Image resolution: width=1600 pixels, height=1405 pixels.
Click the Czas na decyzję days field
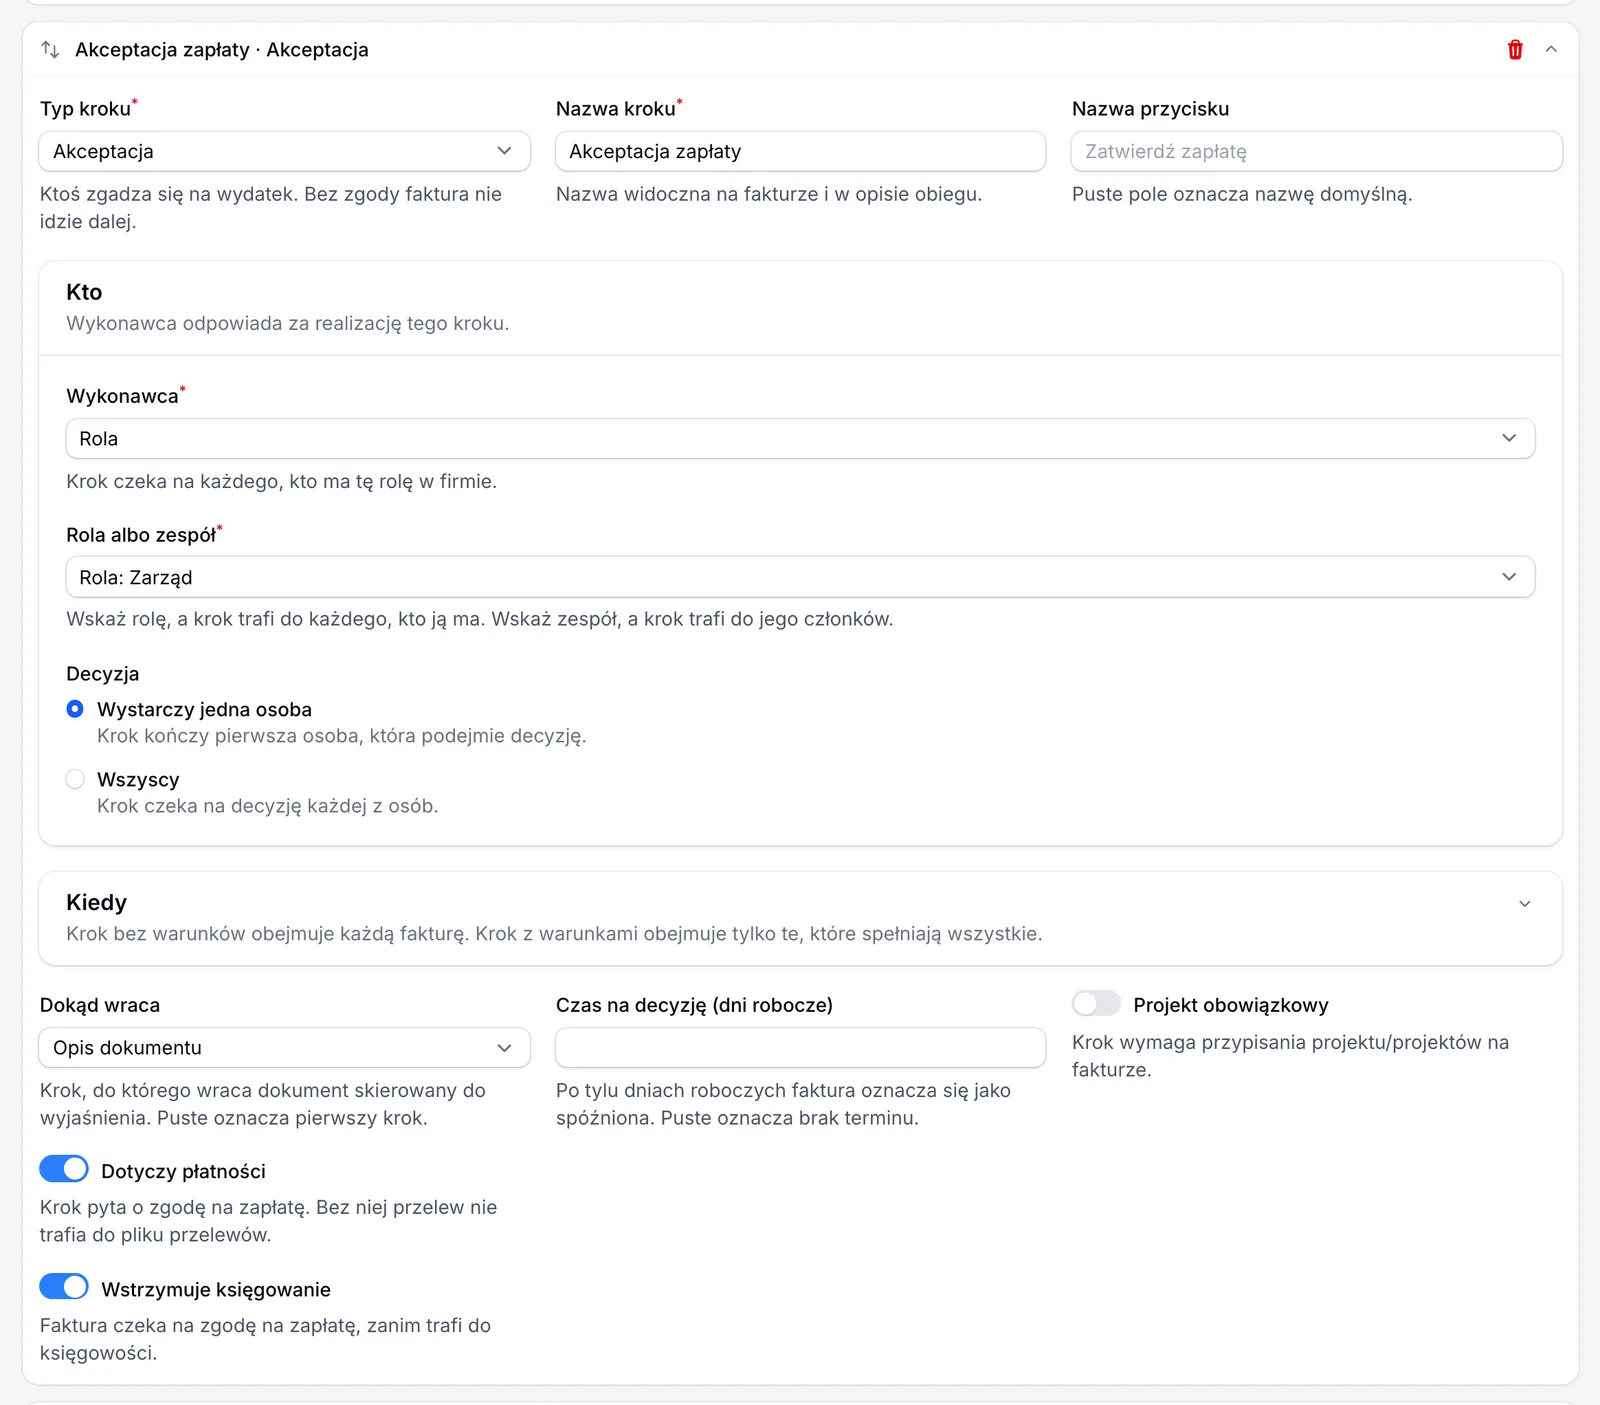800,1047
